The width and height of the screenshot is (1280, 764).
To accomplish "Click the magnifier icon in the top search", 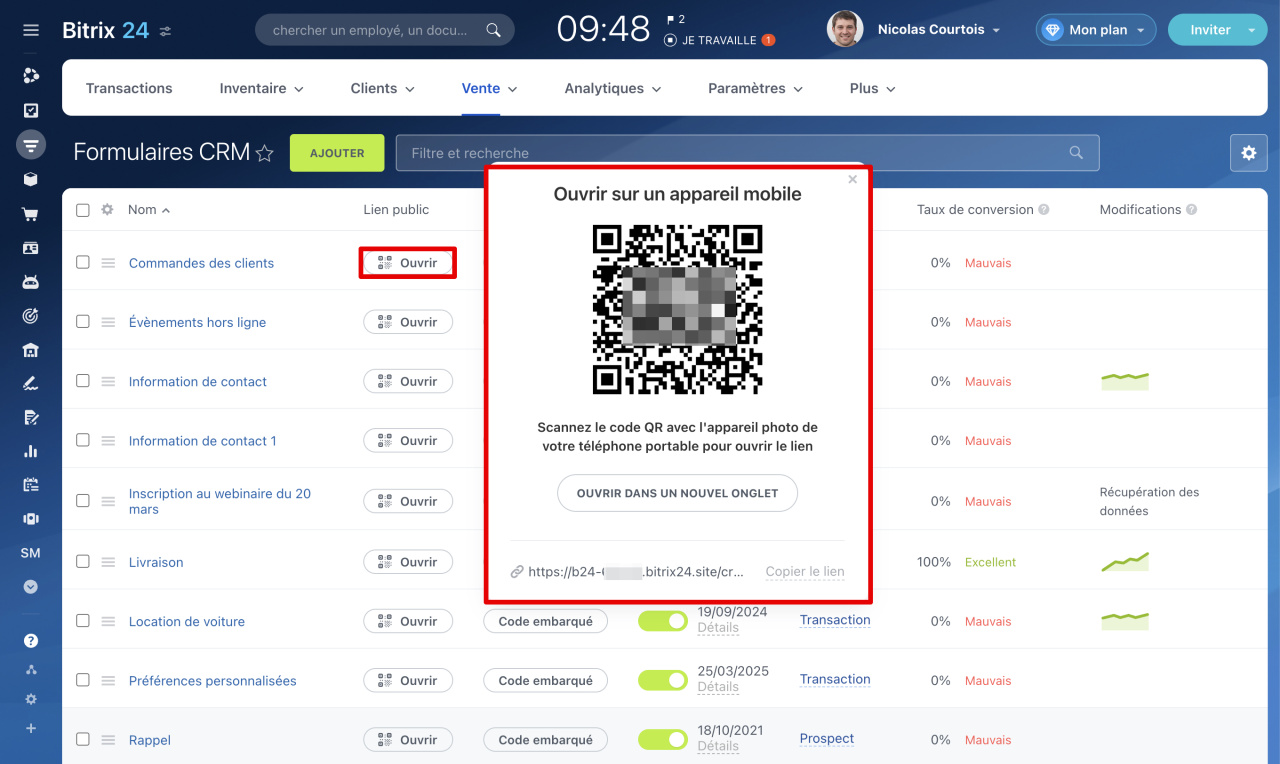I will [493, 30].
